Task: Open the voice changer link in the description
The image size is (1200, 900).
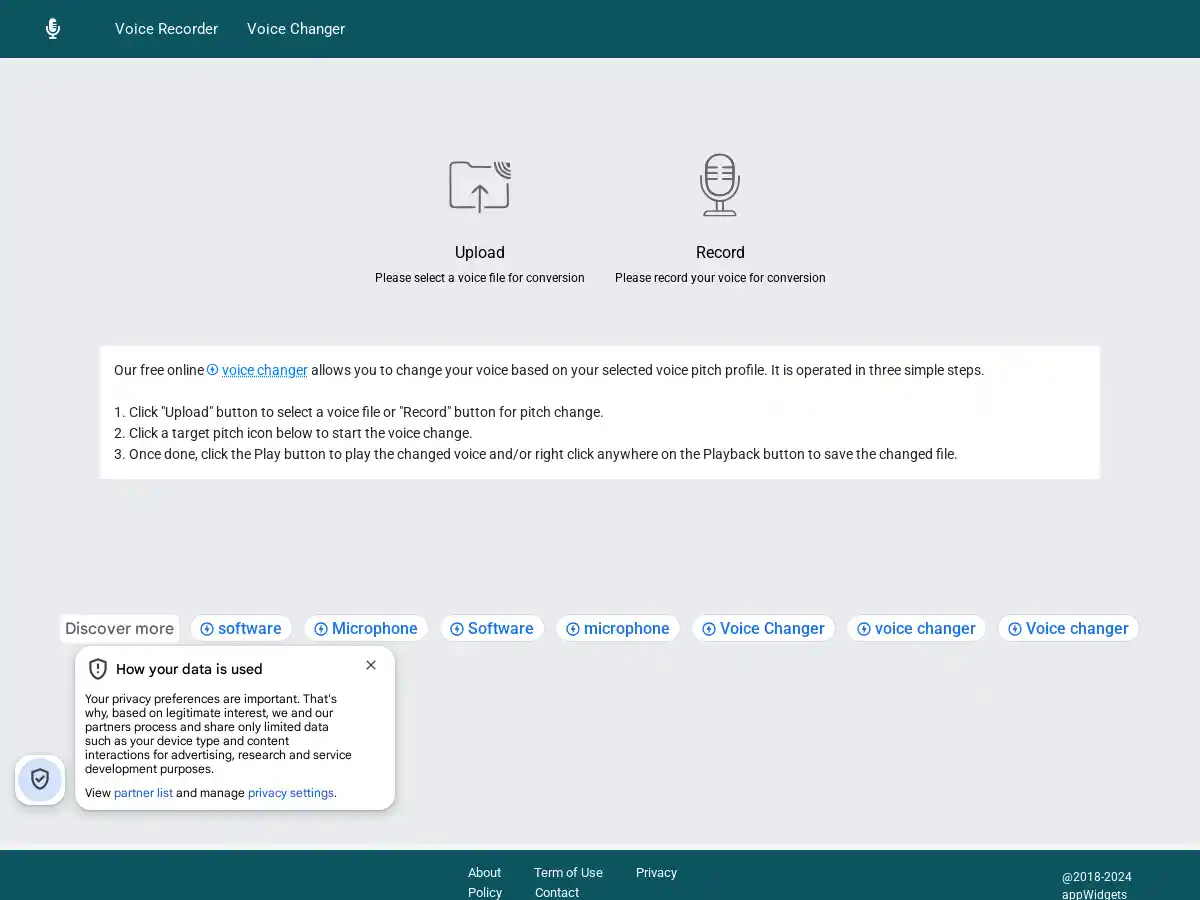Action: pyautogui.click(x=264, y=370)
